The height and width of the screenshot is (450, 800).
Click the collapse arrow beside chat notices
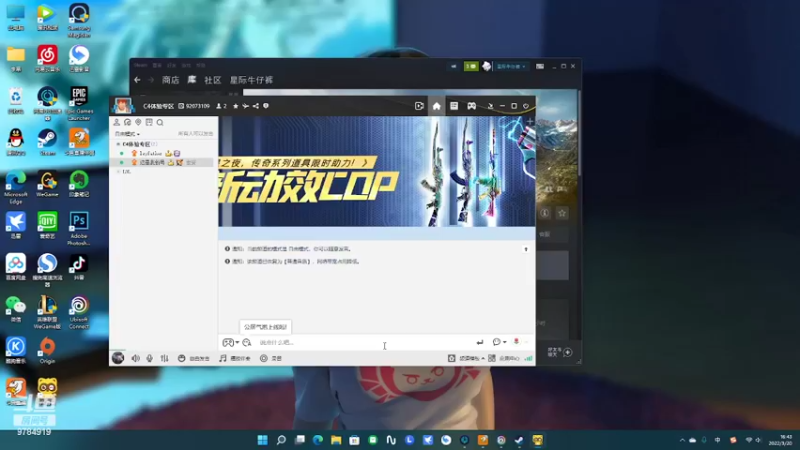click(x=526, y=249)
